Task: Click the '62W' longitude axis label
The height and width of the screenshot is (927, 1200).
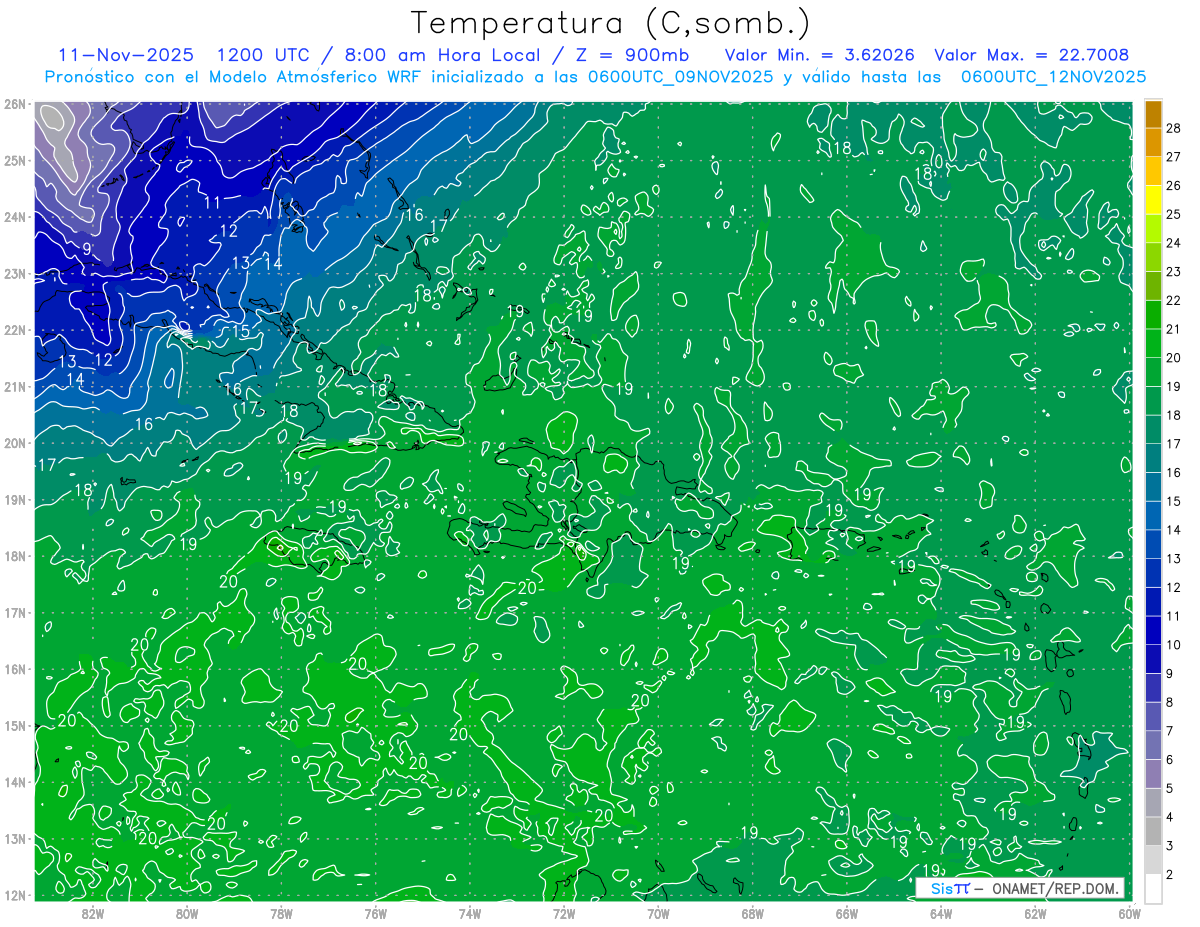Action: (x=1035, y=912)
